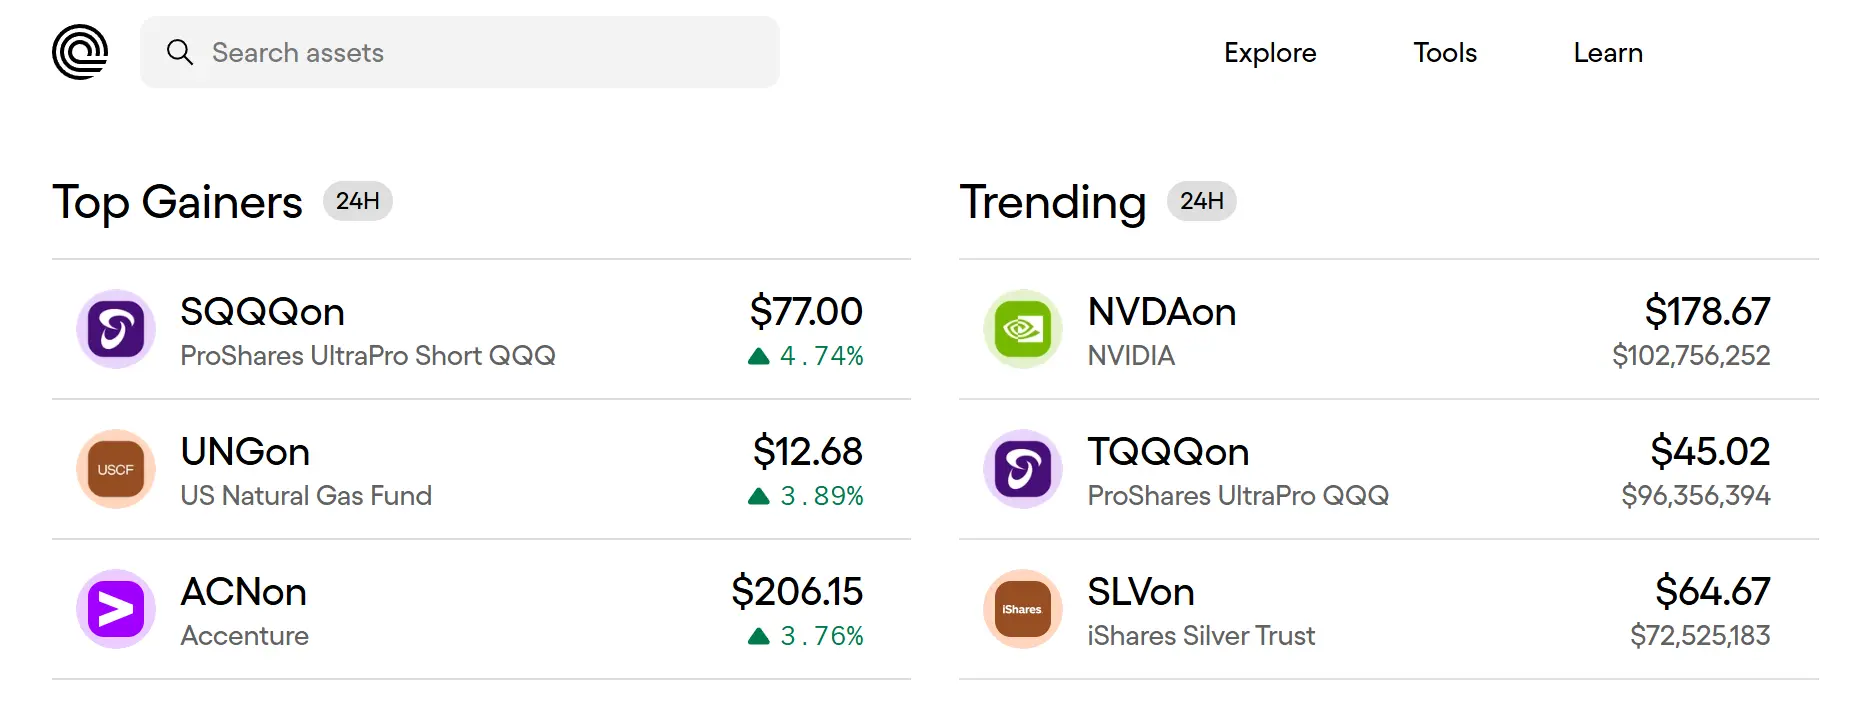Click the SLVon iShares brown icon
This screenshot has height=704, width=1856.
coord(1023,609)
